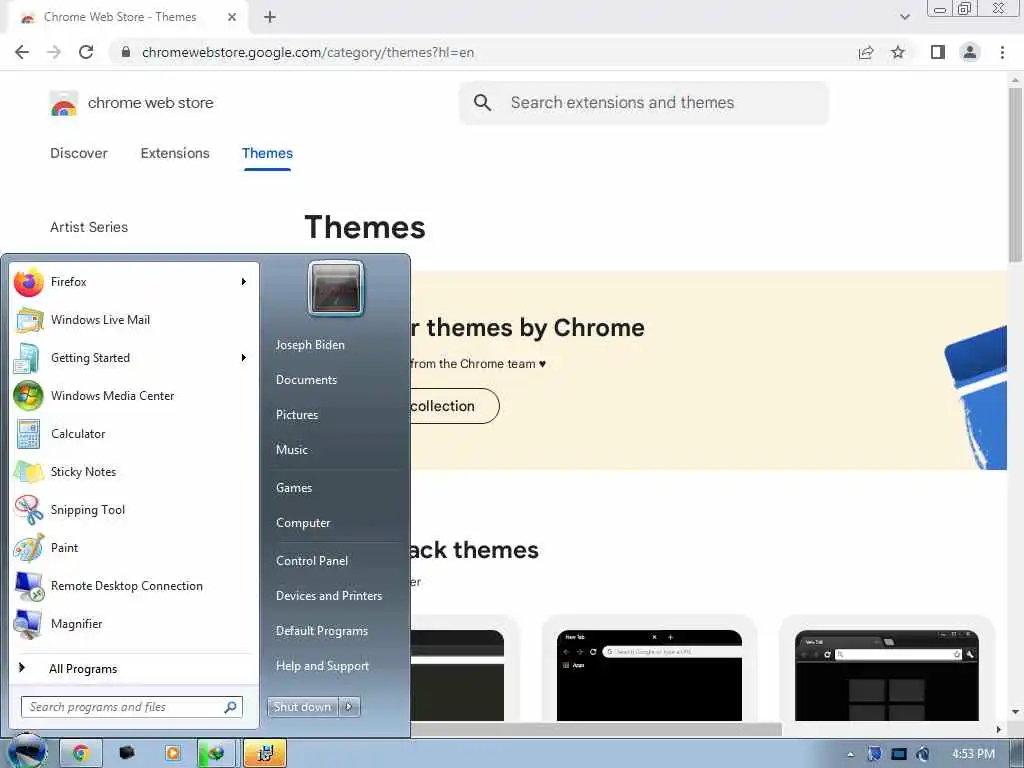
Task: Click the Chrome forward arrow button
Action: pos(54,52)
